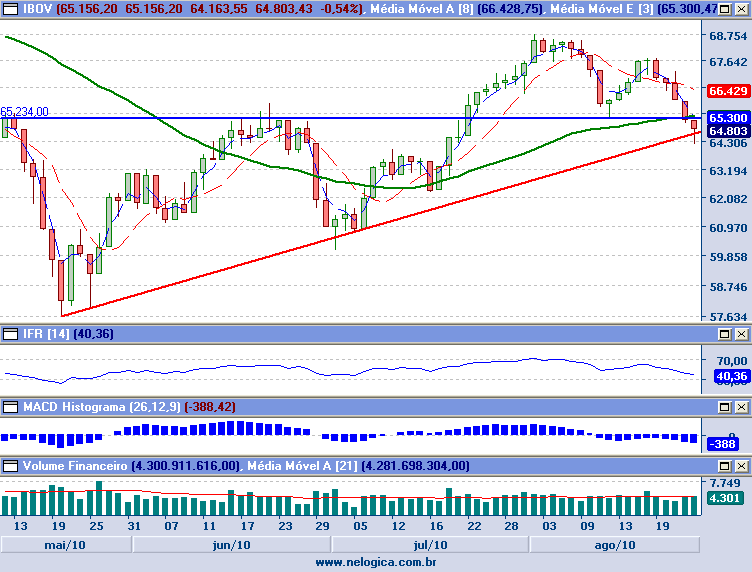Select the mai/10 month on the timeline

click(x=65, y=545)
